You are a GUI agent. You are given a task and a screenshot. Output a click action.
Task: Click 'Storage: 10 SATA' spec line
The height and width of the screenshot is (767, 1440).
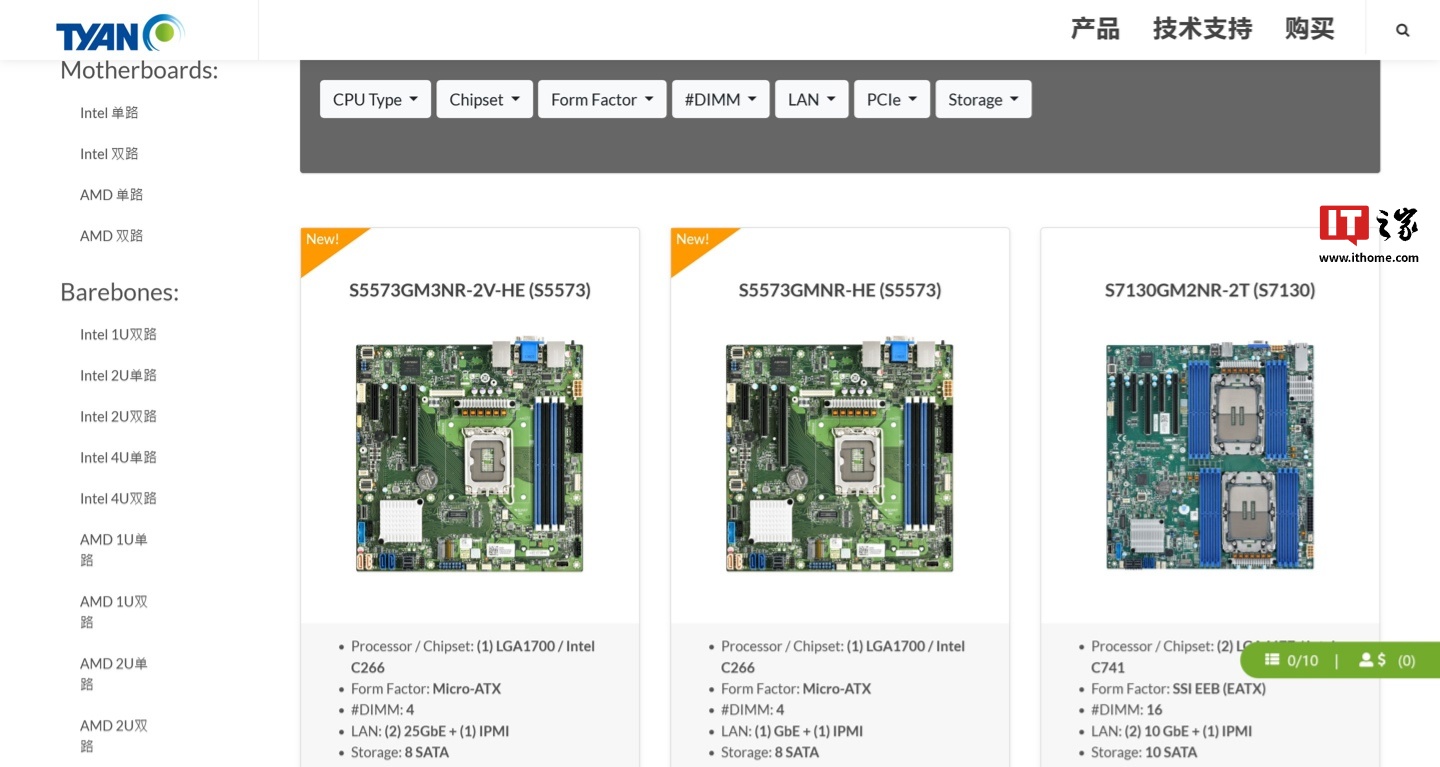pyautogui.click(x=1144, y=752)
